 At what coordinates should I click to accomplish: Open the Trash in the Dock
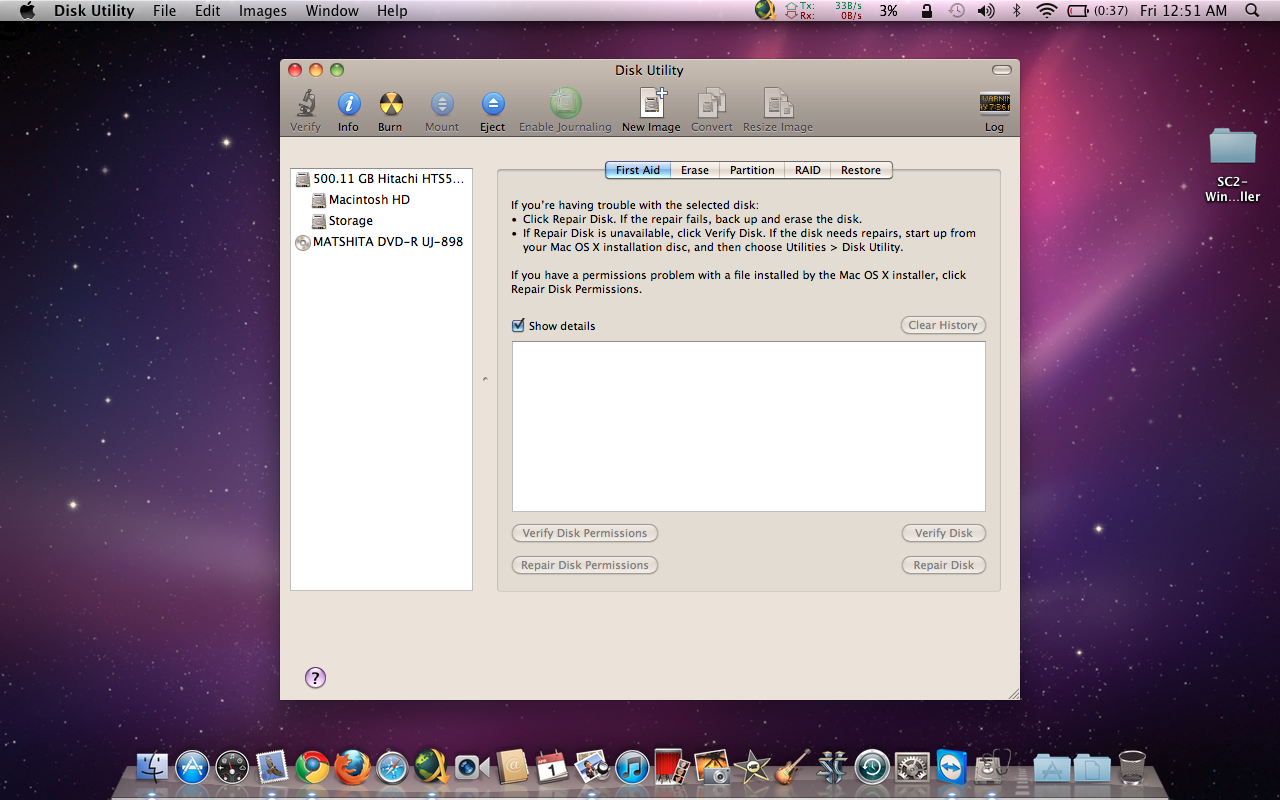pyautogui.click(x=1132, y=767)
